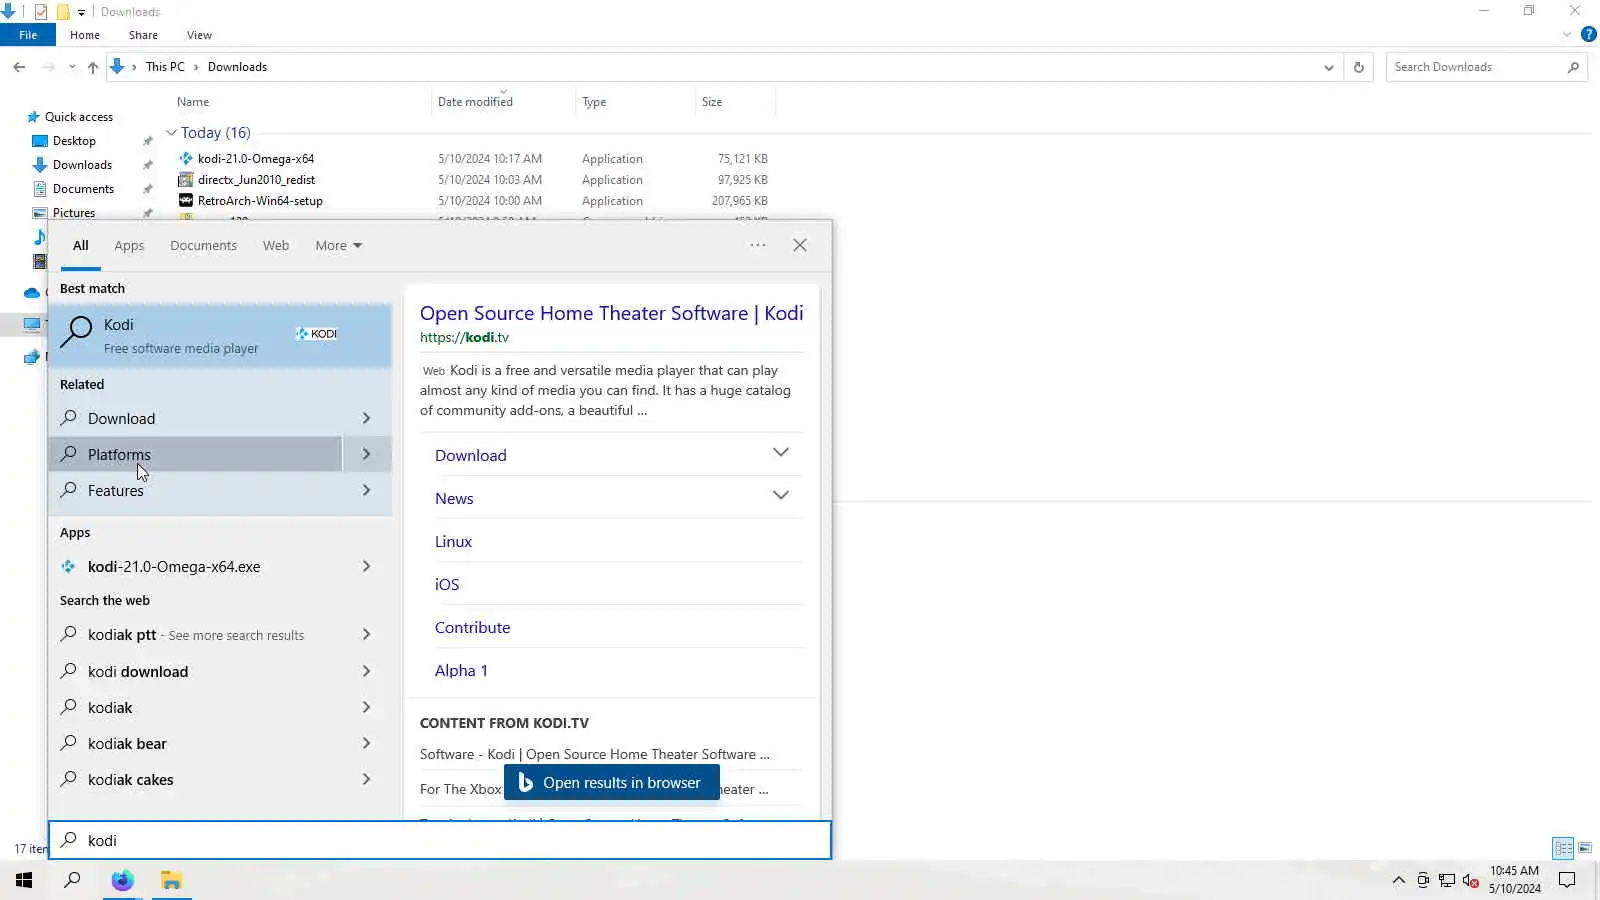The image size is (1600, 900).
Task: Click the Windows Start button
Action: coord(24,880)
